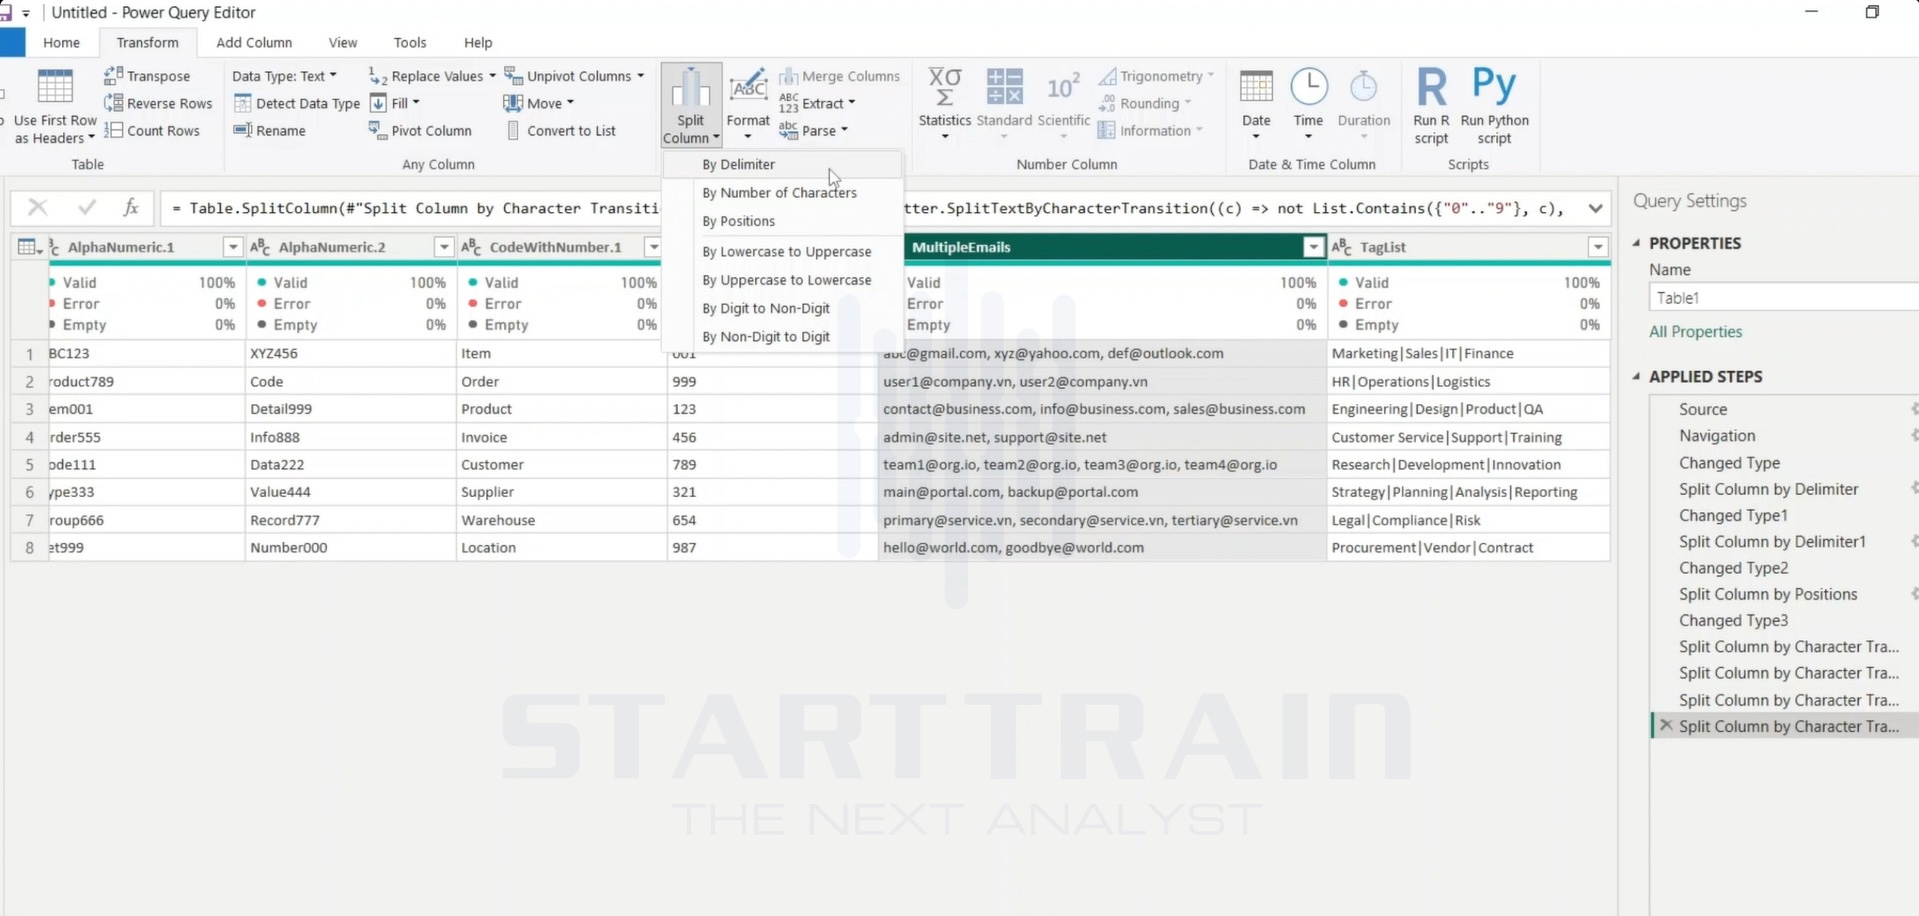Viewport: 1919px width, 916px height.
Task: Cancel formula with the X icon
Action: point(38,207)
